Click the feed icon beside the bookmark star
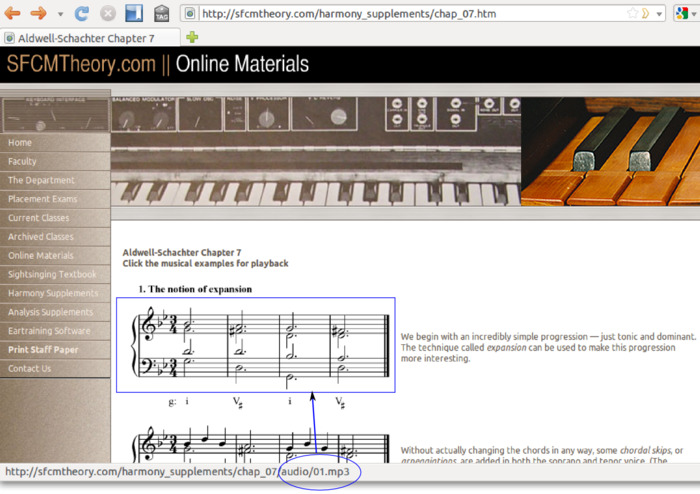The image size is (700, 494). pyautogui.click(x=646, y=13)
